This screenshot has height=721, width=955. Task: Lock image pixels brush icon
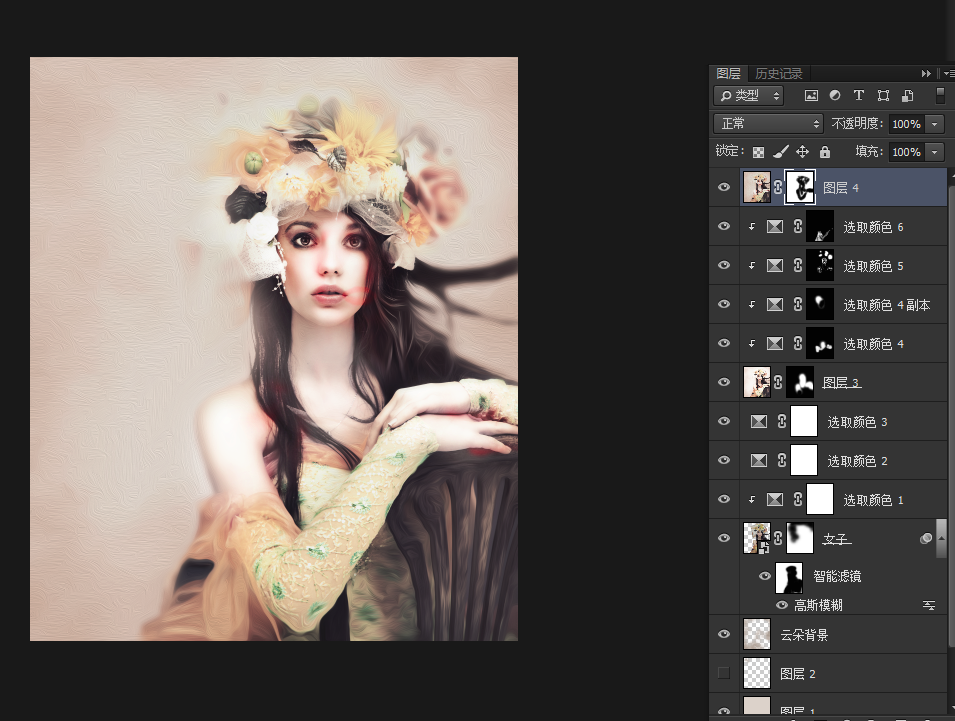pyautogui.click(x=781, y=152)
